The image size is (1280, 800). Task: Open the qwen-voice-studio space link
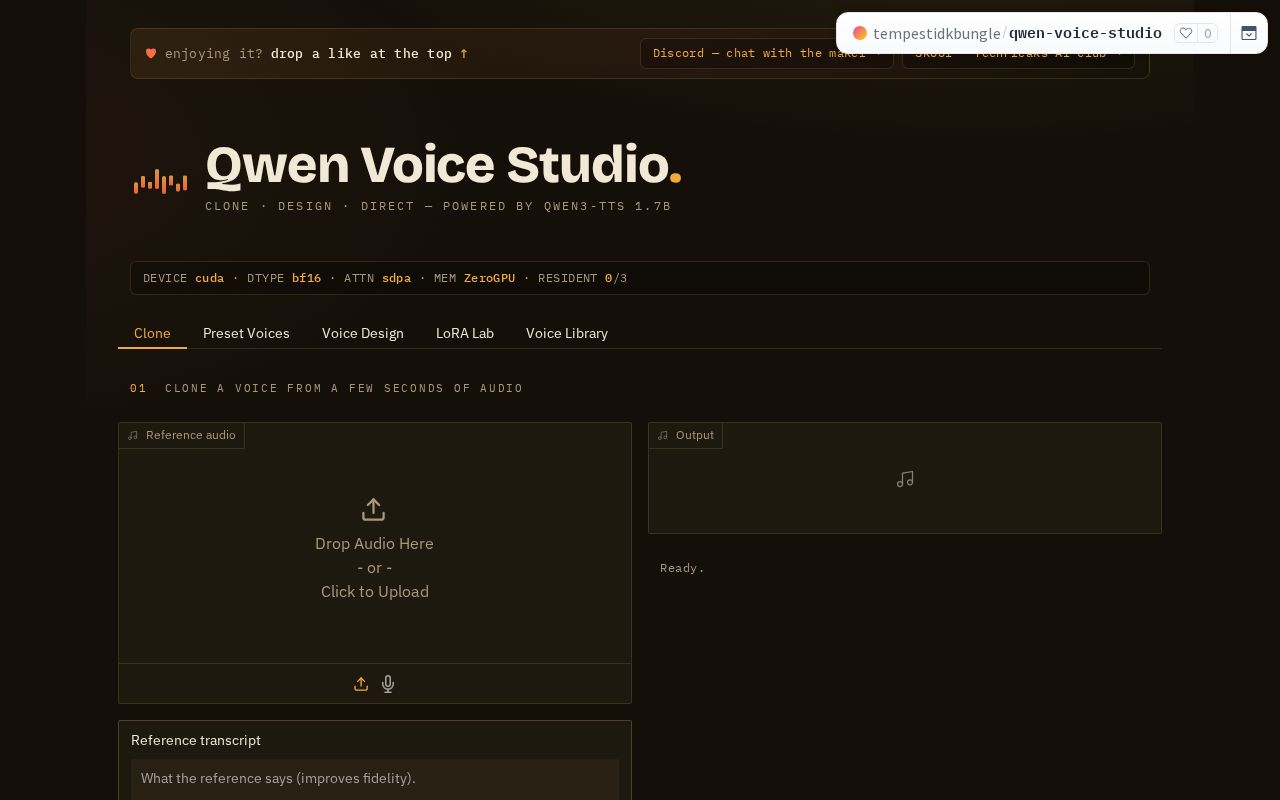[1085, 33]
